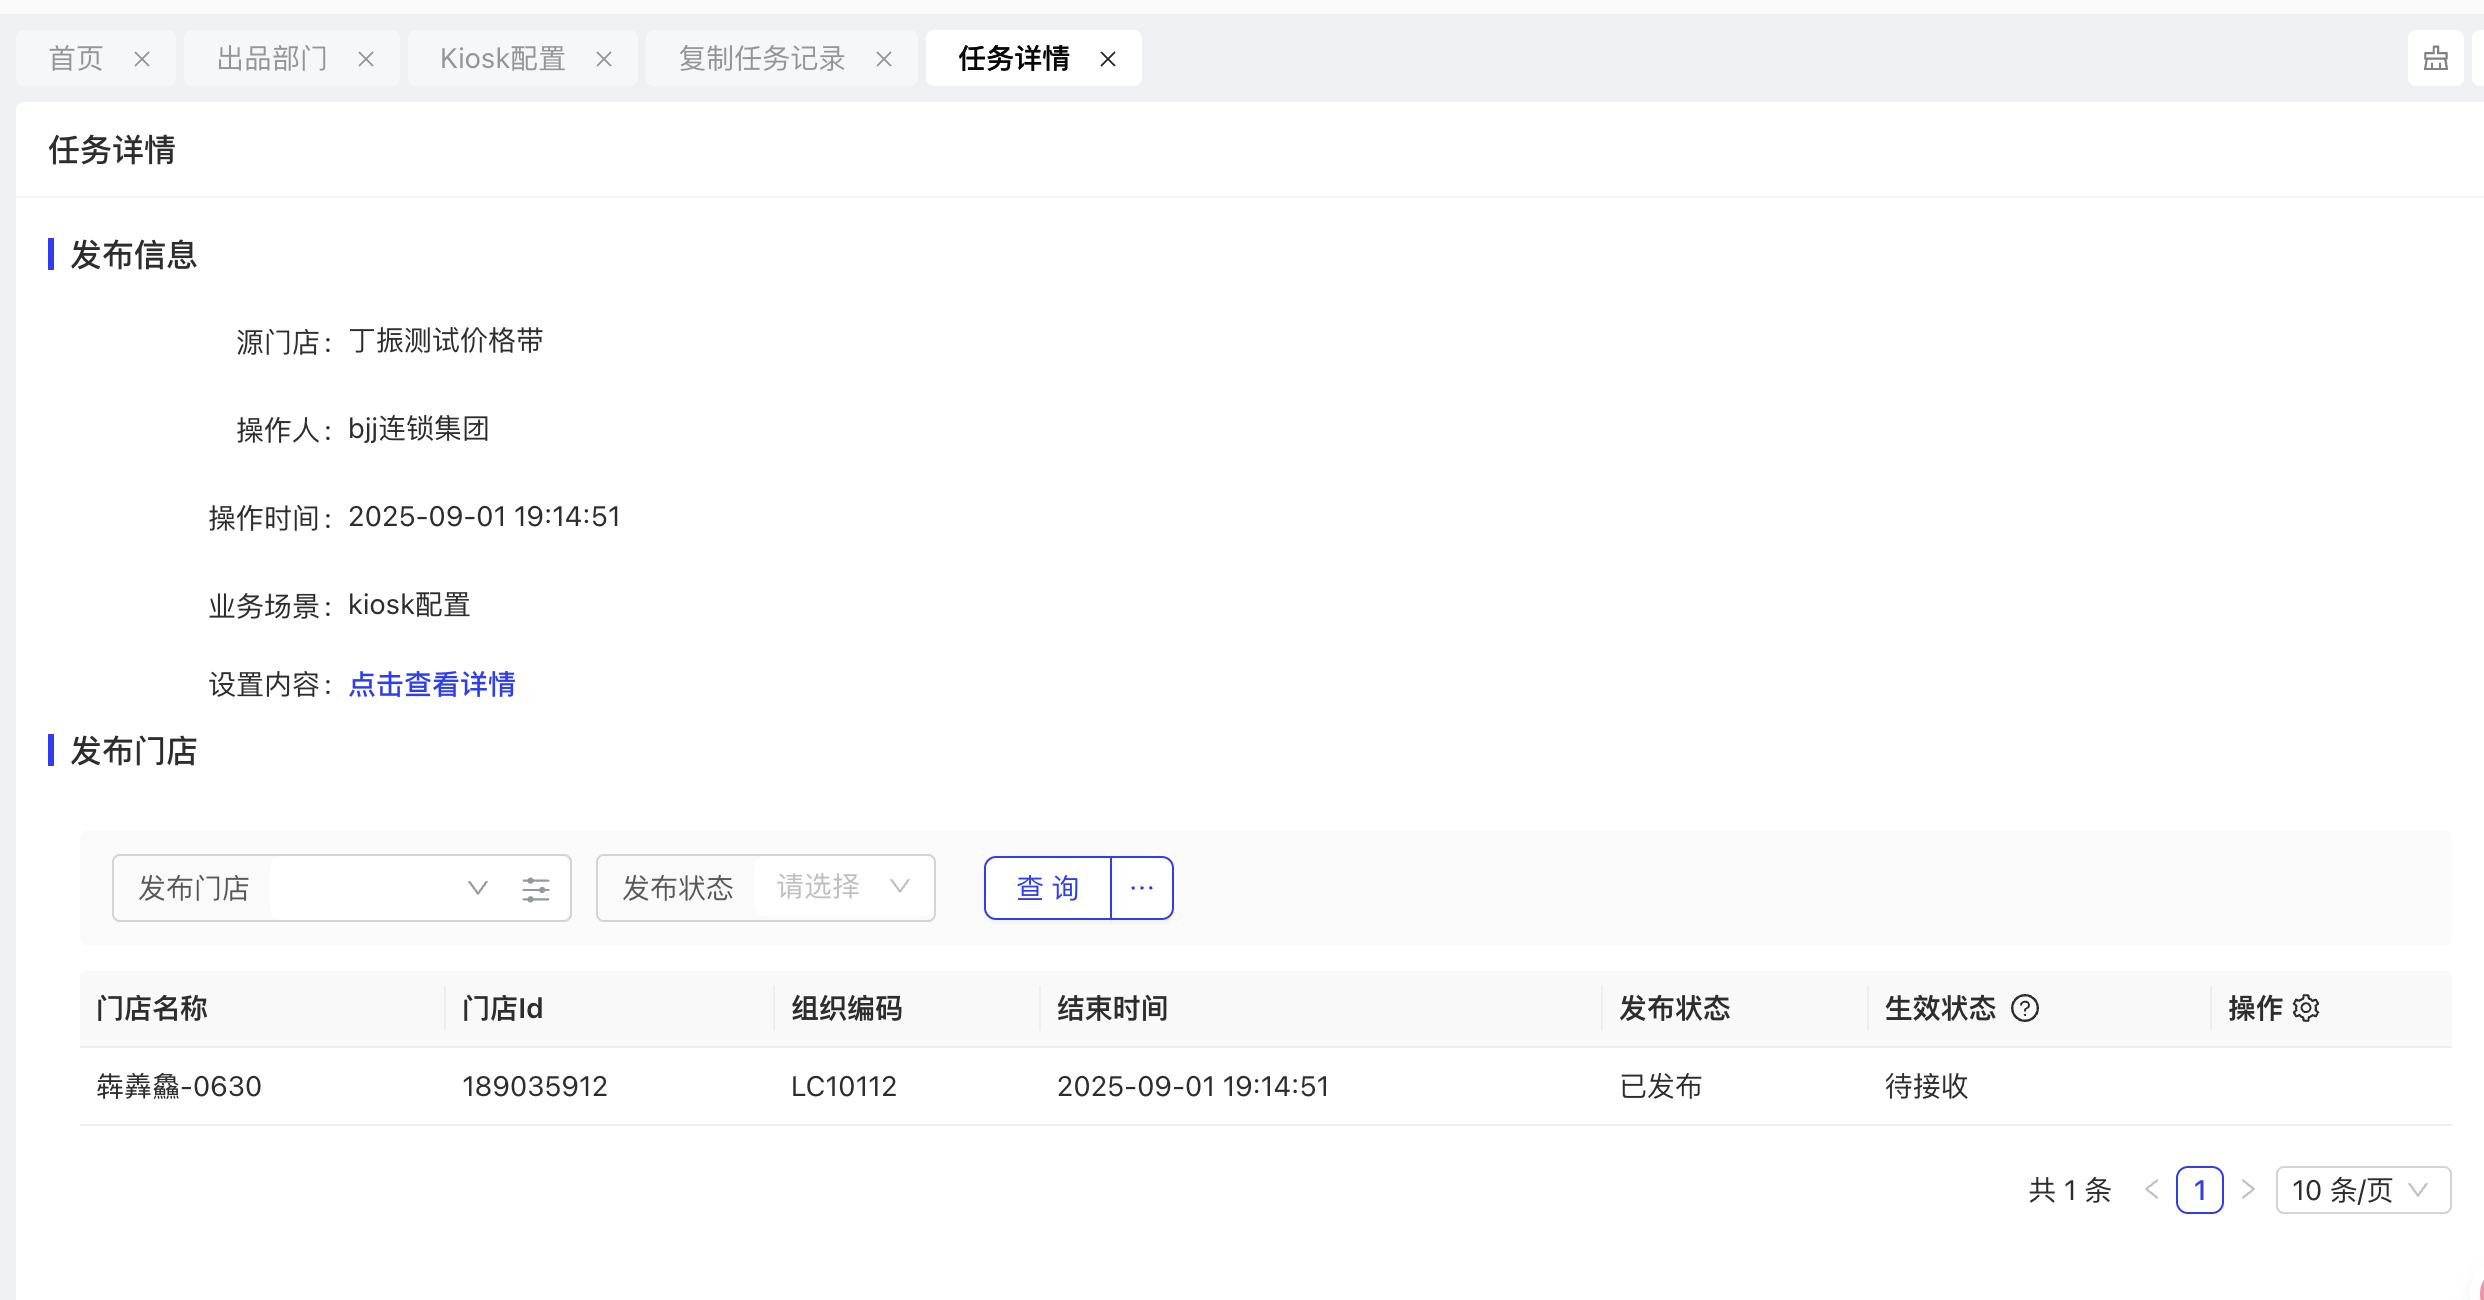The width and height of the screenshot is (2484, 1300).
Task: Go to the next page arrow
Action: (x=2248, y=1190)
